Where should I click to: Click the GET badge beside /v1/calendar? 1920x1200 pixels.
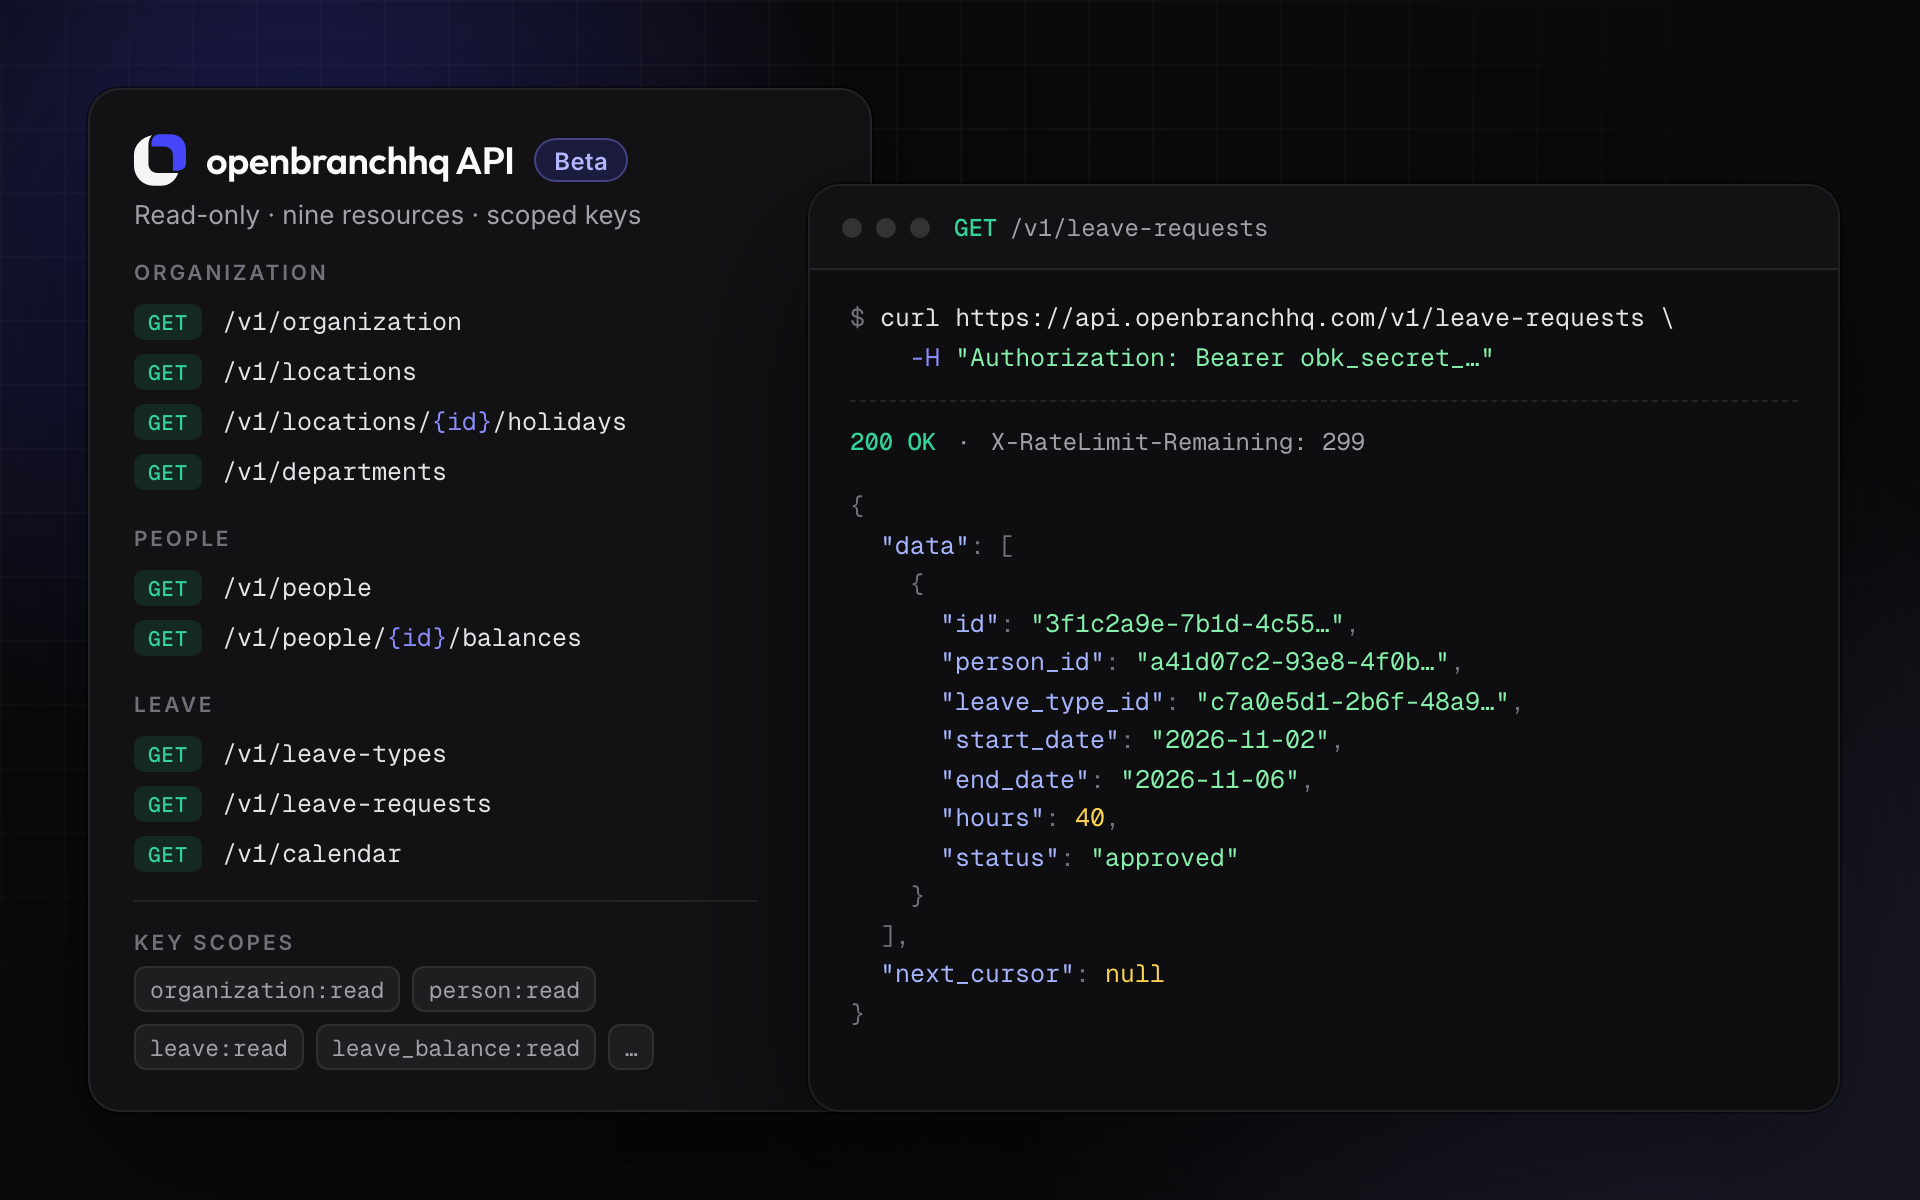(x=168, y=854)
